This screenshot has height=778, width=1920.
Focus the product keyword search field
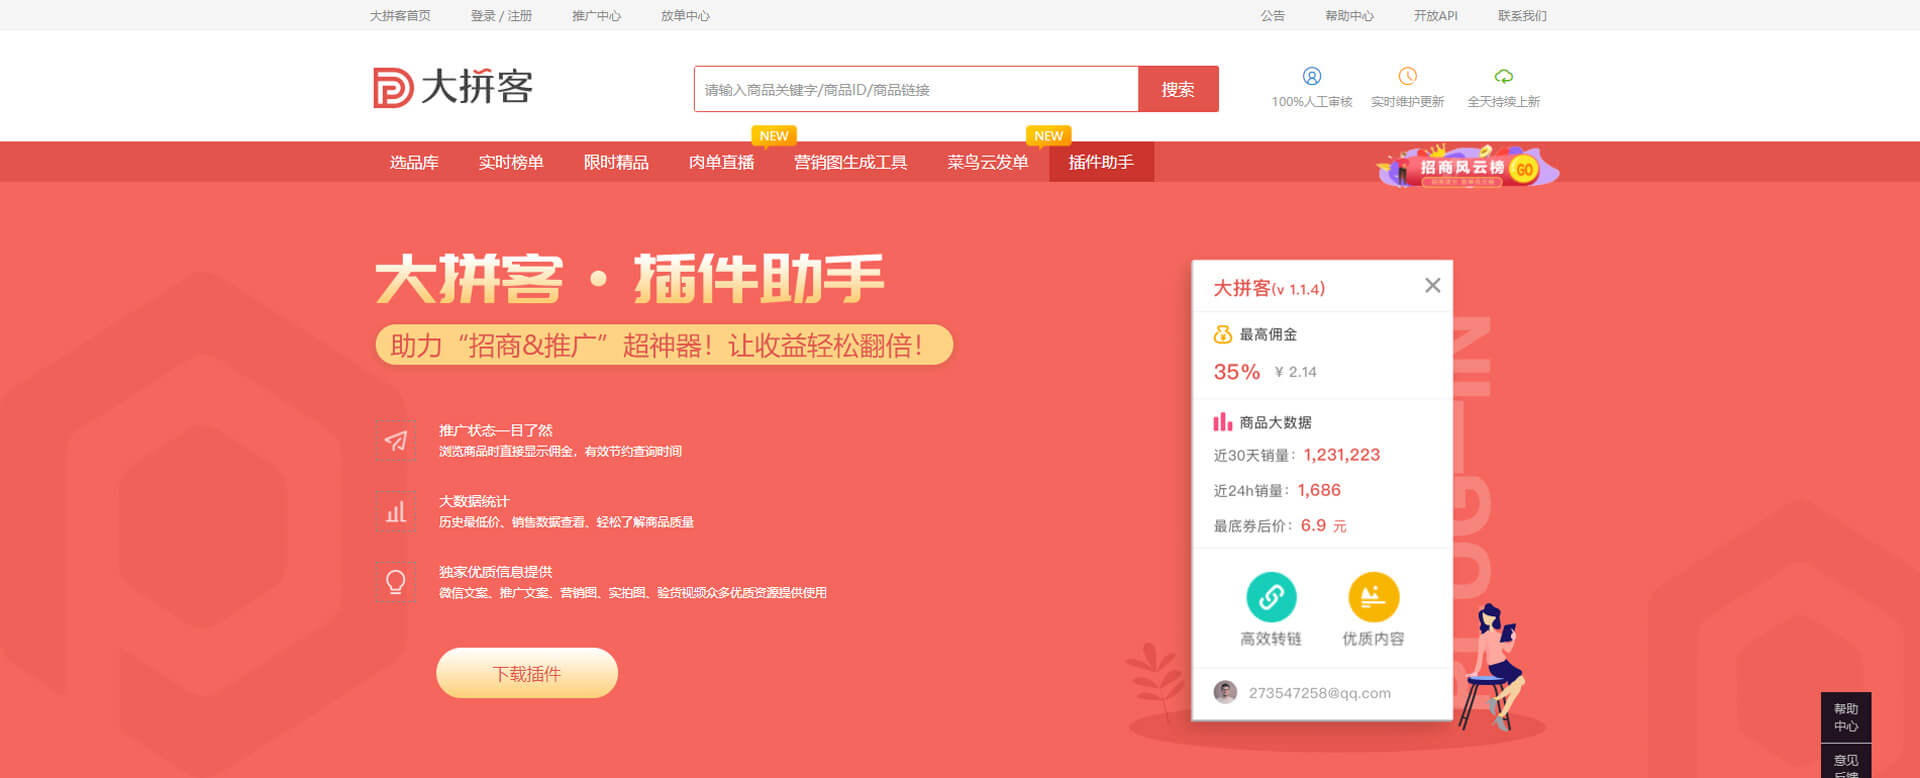[x=916, y=89]
